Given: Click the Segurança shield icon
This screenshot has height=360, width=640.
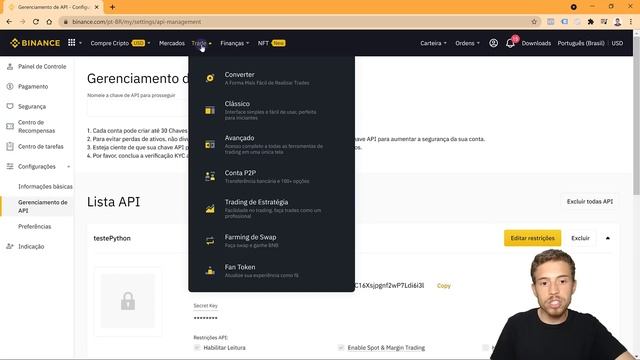Looking at the screenshot, I should pyautogui.click(x=10, y=106).
